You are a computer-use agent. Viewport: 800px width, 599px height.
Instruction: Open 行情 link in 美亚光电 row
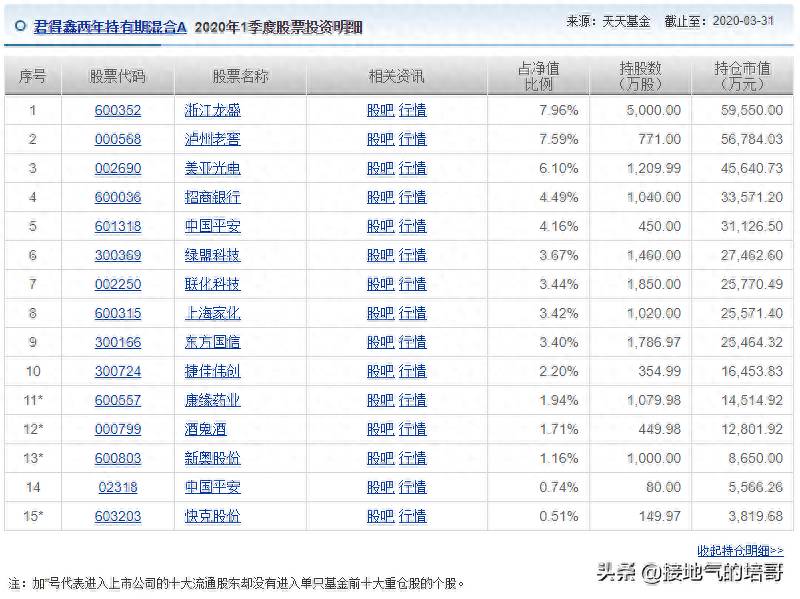coord(412,168)
